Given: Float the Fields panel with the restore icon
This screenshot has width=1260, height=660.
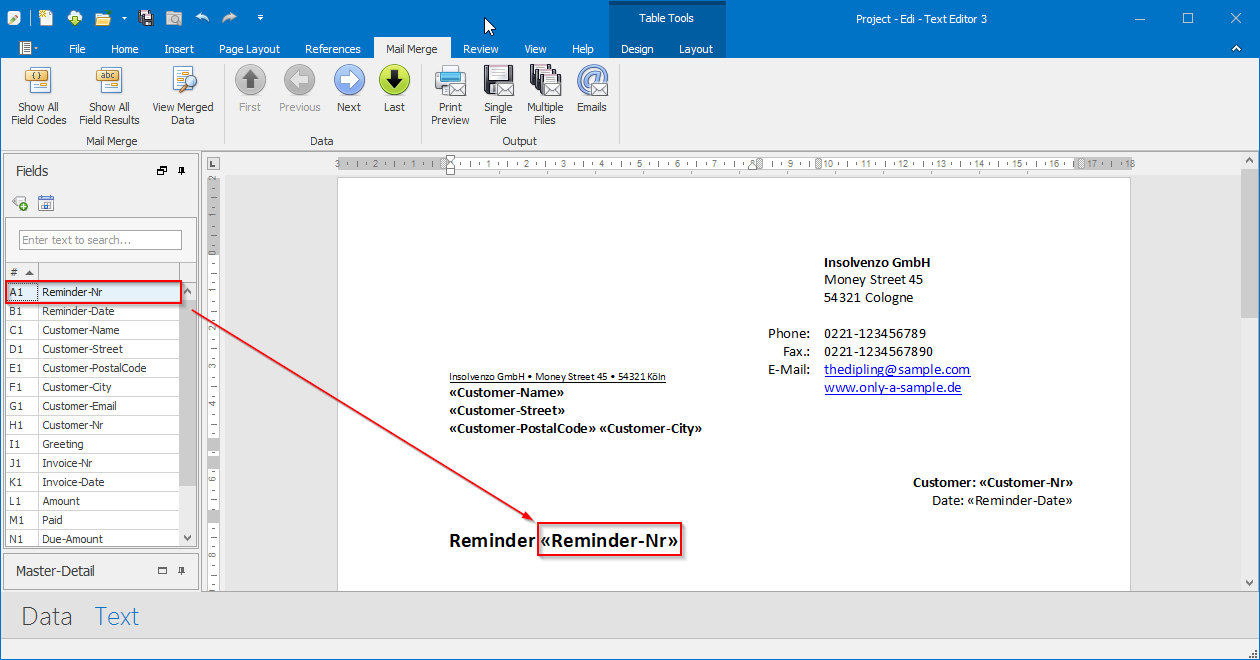Looking at the screenshot, I should [x=162, y=171].
